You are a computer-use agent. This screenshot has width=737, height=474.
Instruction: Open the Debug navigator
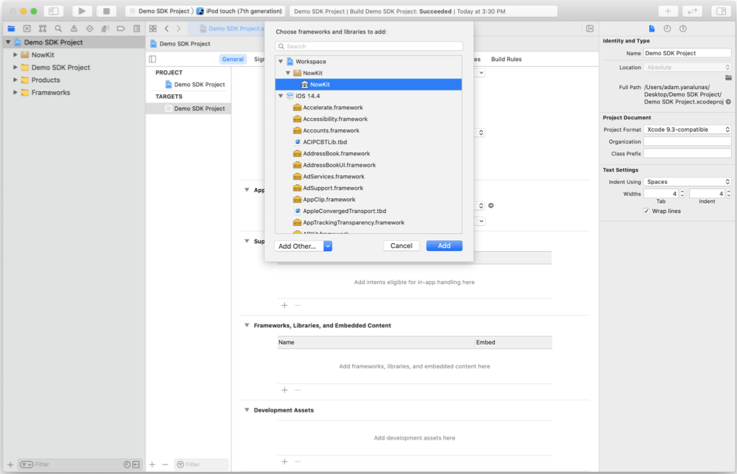pyautogui.click(x=105, y=29)
